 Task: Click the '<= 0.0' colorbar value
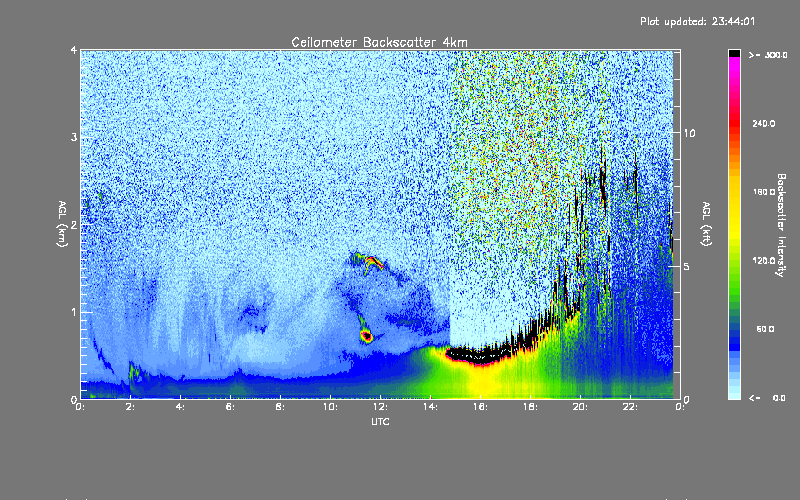click(768, 397)
